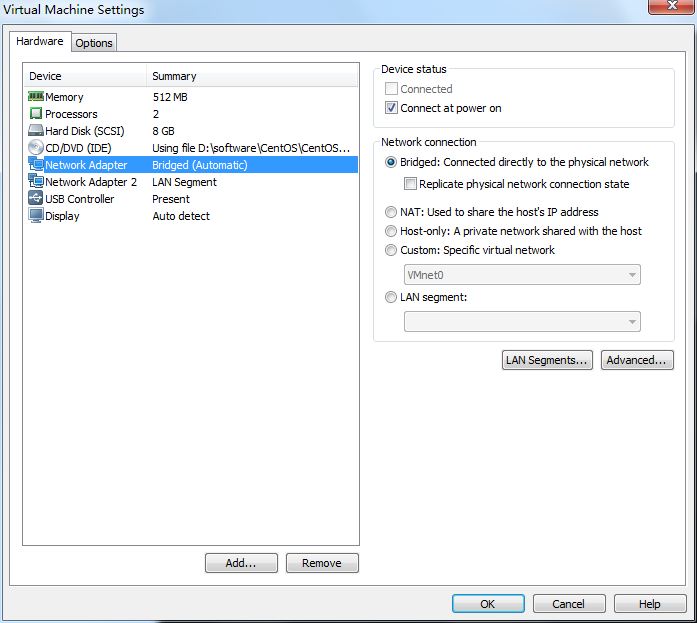This screenshot has height=623, width=697.
Task: Click the Device column header
Action: pyautogui.click(x=84, y=76)
